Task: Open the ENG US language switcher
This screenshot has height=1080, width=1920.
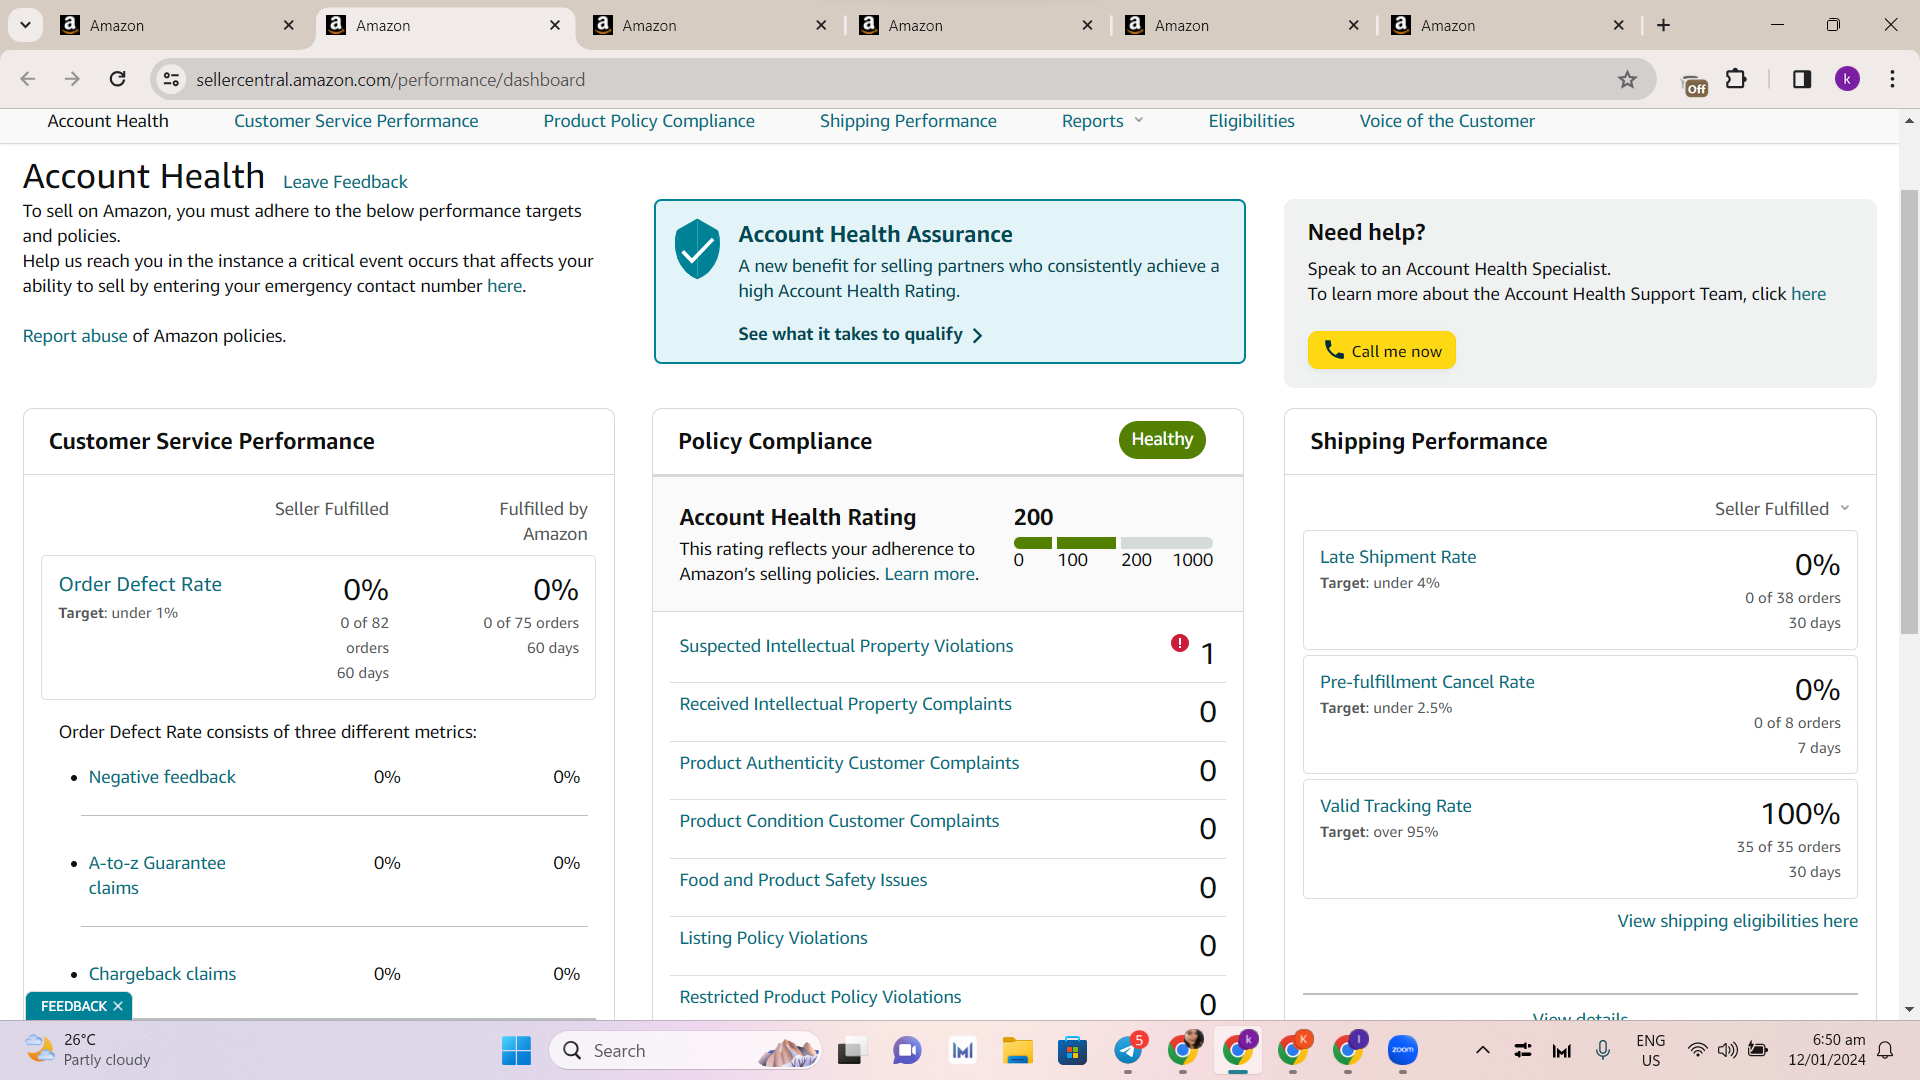Action: 1651,1050
